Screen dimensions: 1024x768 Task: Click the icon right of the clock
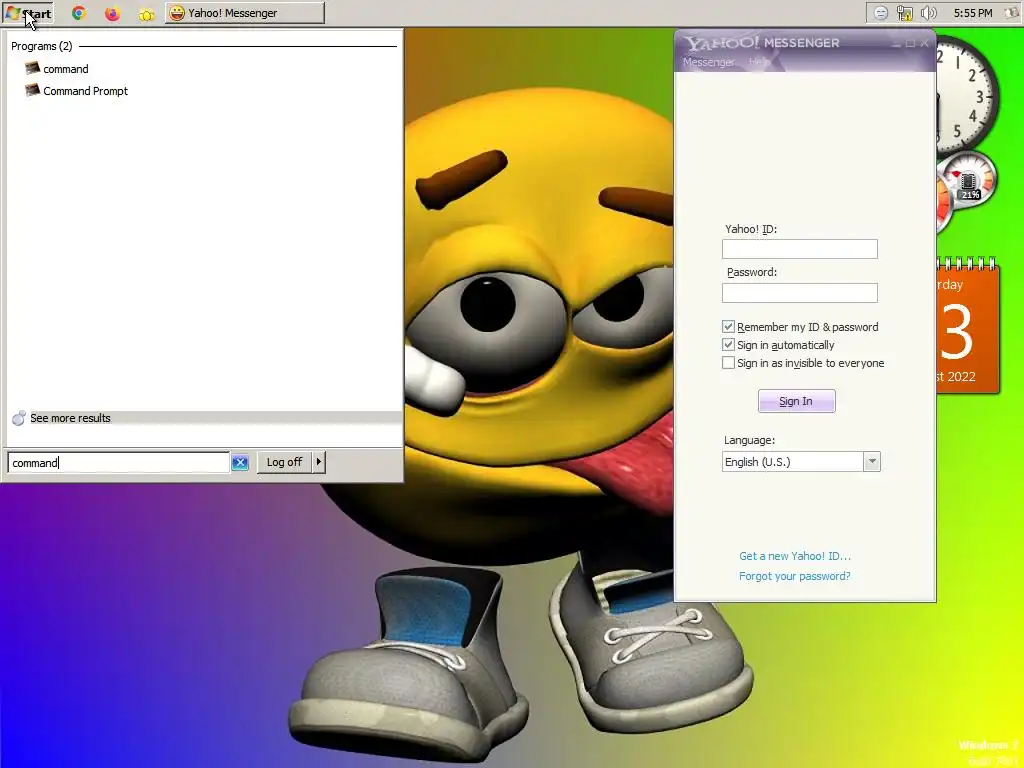tap(1011, 13)
